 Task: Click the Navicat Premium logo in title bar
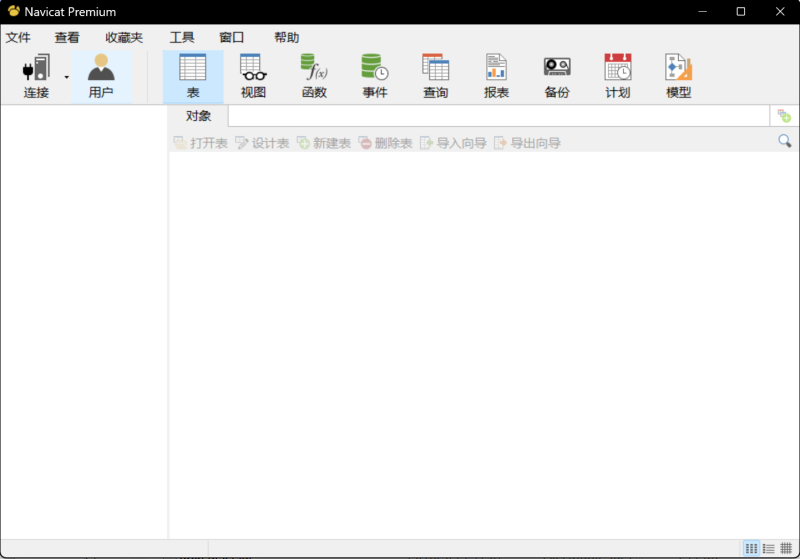pyautogui.click(x=14, y=11)
